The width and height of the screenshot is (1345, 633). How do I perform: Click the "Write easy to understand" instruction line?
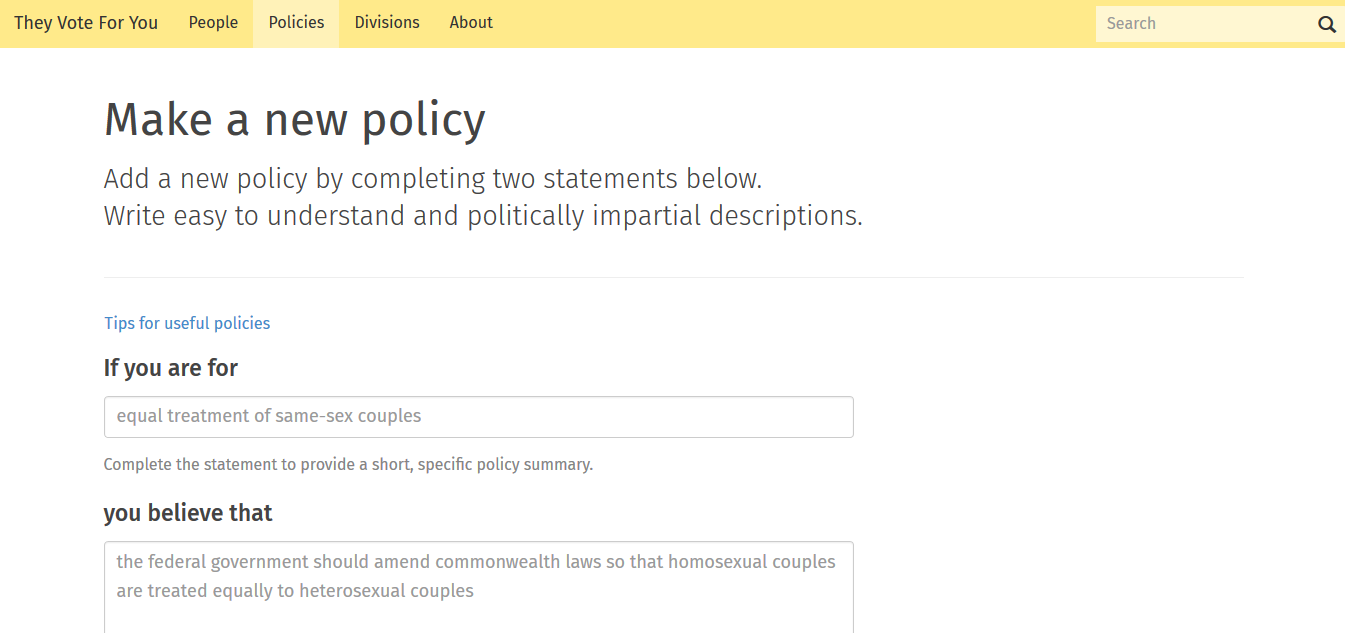[x=483, y=216]
